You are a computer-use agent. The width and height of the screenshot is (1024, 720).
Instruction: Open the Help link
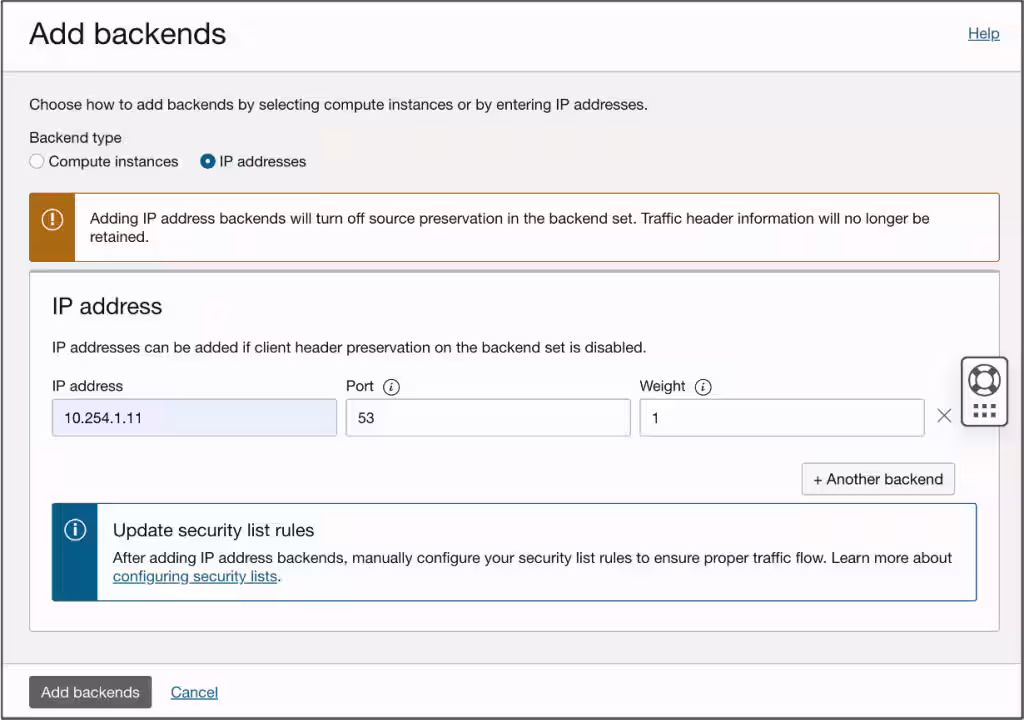pyautogui.click(x=983, y=33)
